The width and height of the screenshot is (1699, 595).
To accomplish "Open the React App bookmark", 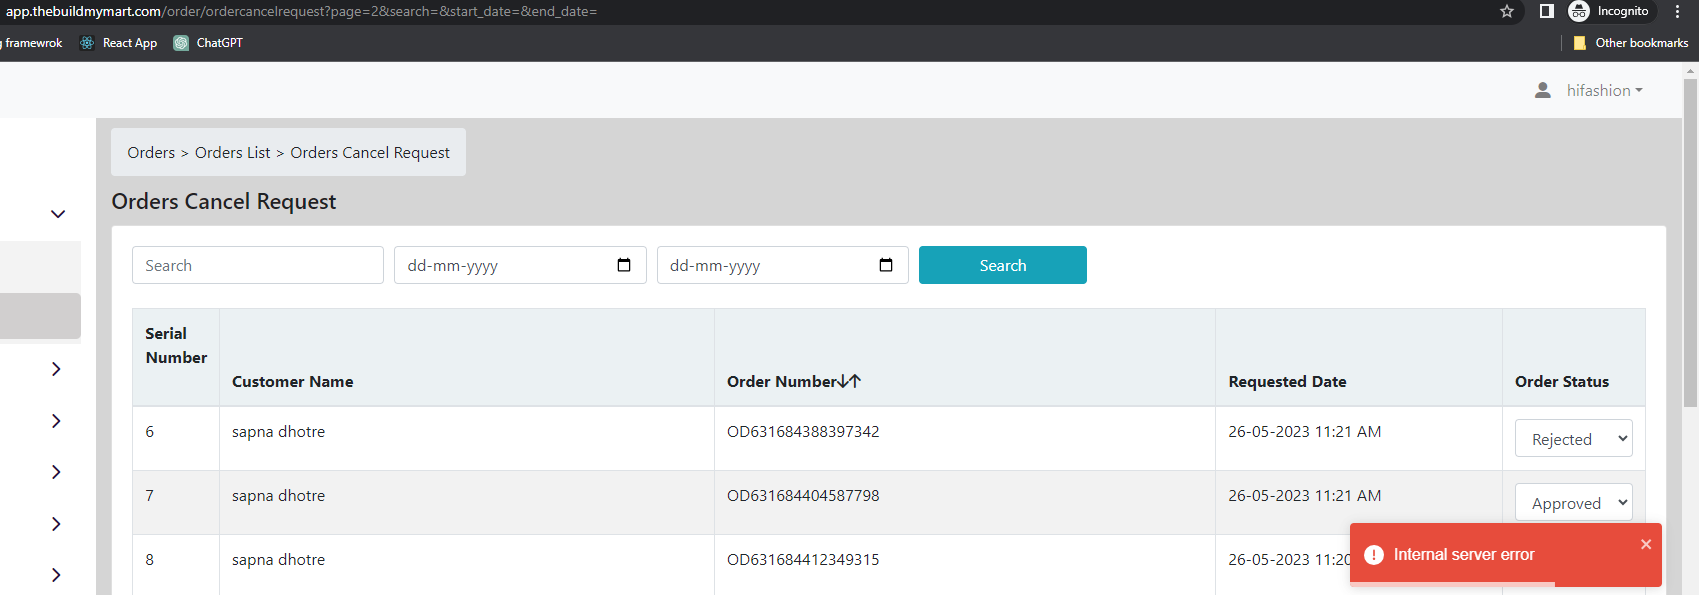I will click(119, 43).
